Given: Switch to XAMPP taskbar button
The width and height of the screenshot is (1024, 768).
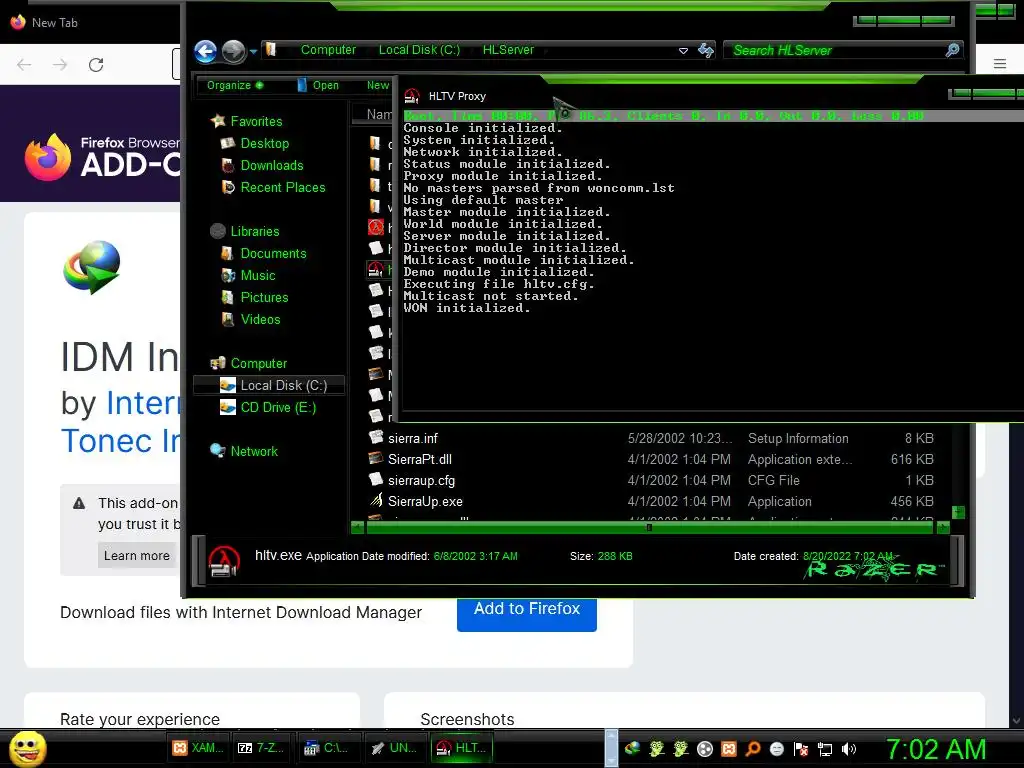Looking at the screenshot, I should click(198, 748).
